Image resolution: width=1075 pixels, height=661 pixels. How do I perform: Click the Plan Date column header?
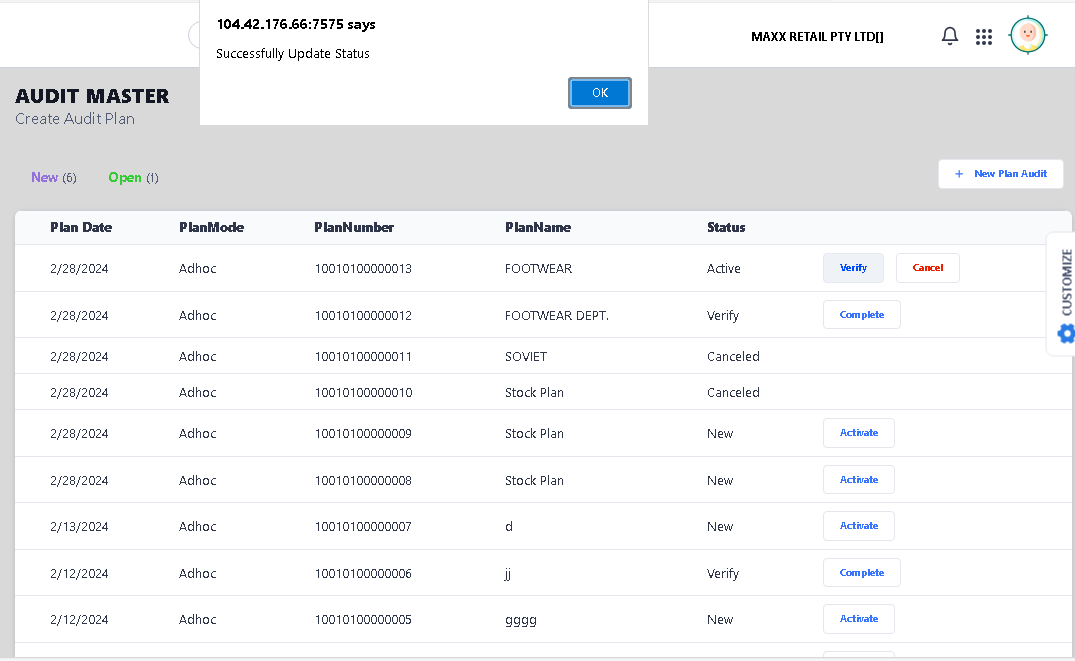pos(81,227)
